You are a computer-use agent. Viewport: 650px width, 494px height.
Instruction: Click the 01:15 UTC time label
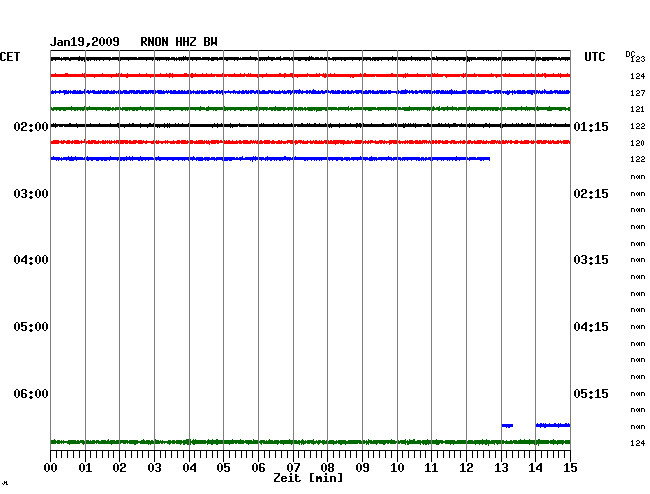pos(591,126)
